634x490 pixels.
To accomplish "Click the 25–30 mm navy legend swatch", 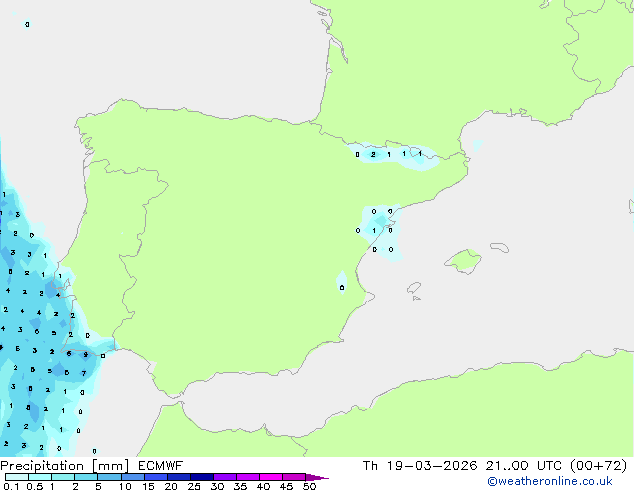I will pos(201,477).
